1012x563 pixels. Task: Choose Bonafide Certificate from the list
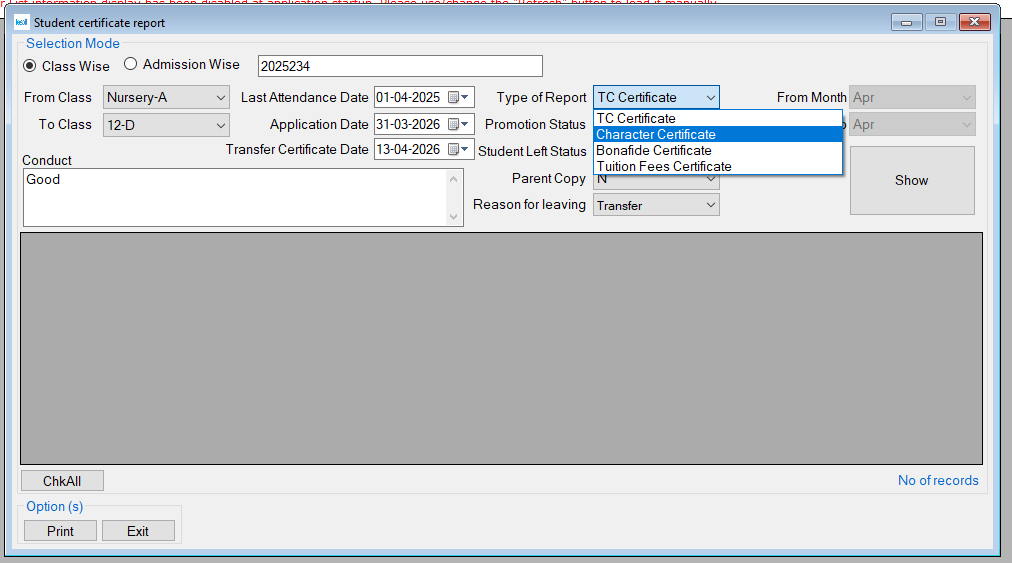point(654,151)
